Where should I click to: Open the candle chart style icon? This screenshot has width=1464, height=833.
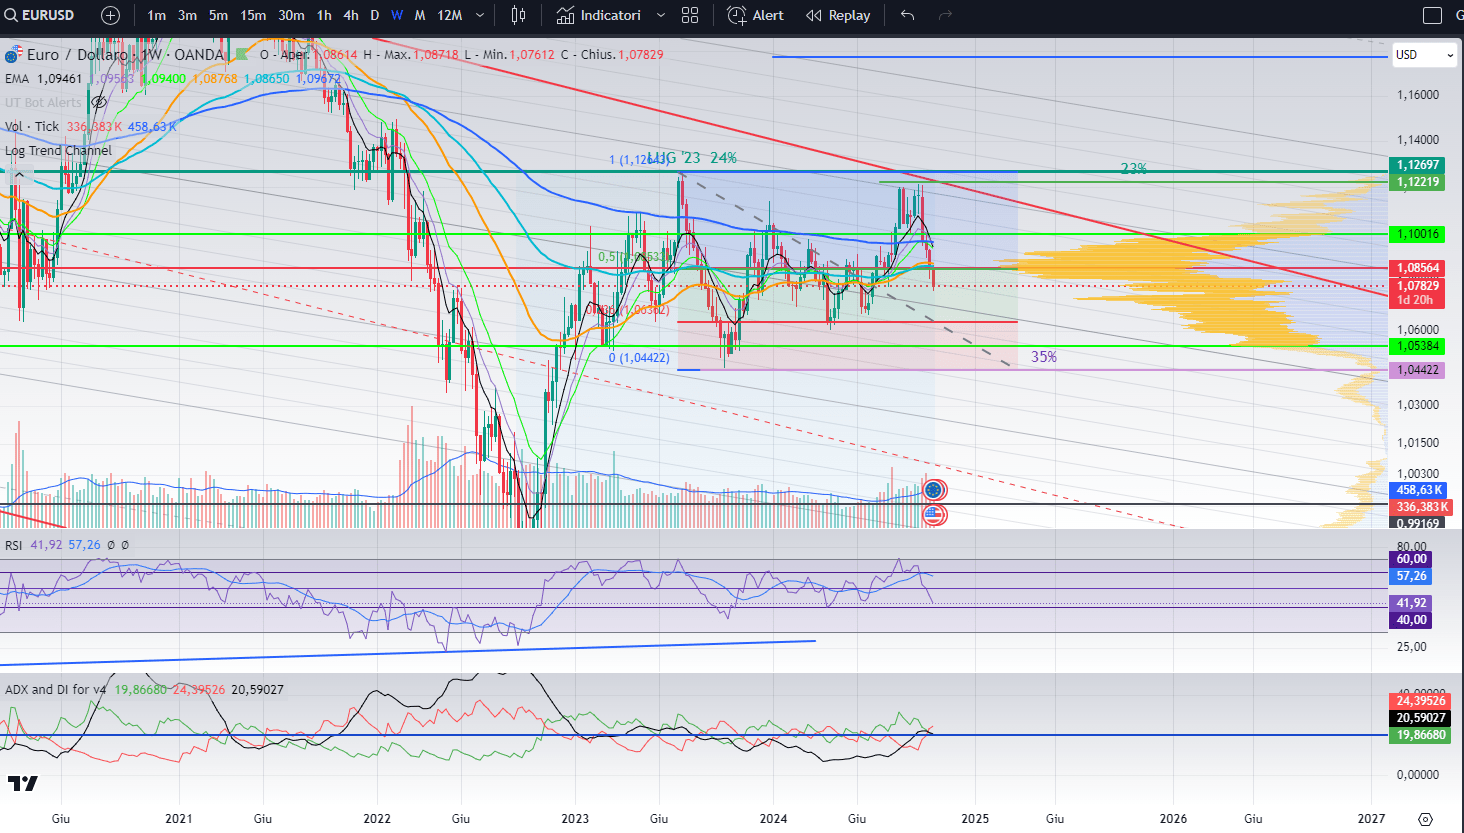coord(517,15)
